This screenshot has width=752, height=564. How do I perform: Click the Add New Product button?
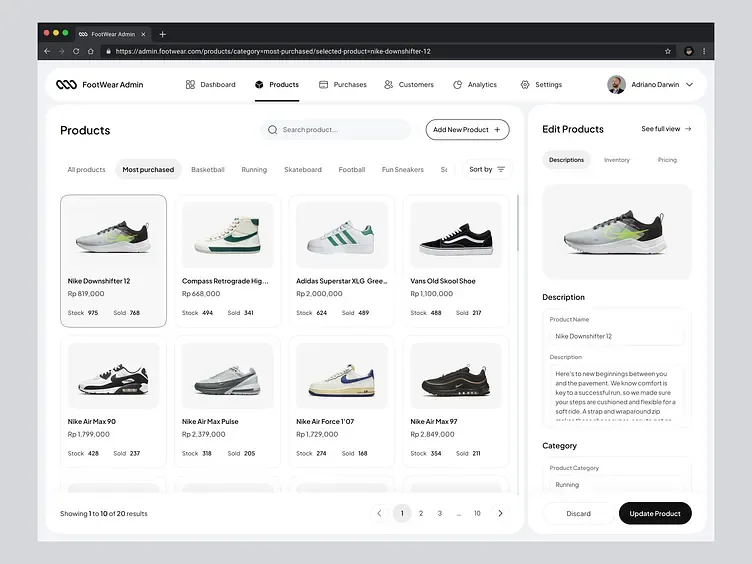(x=467, y=129)
